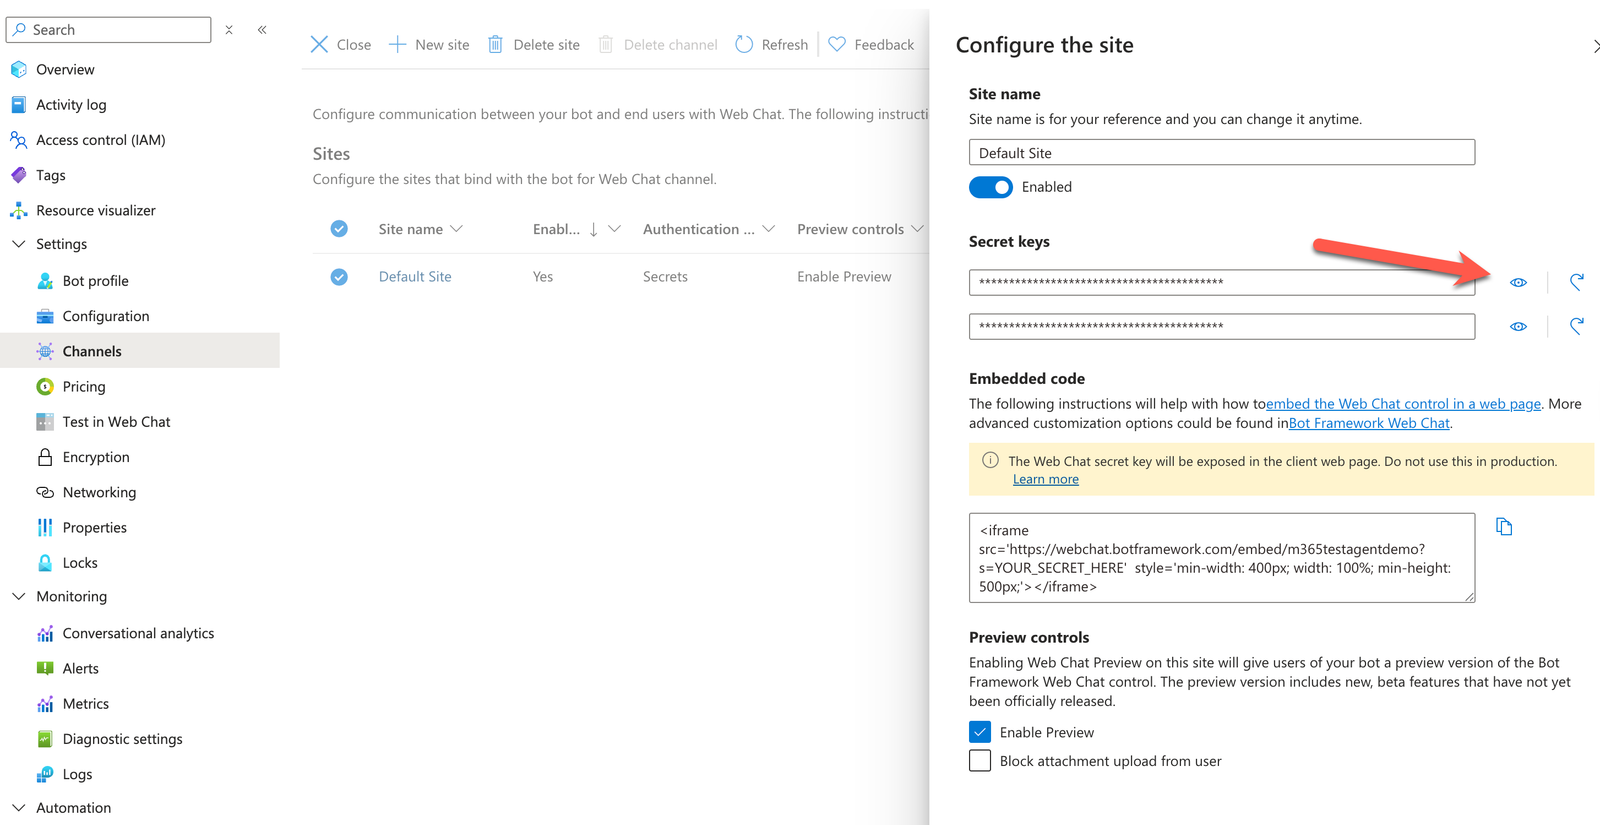
Task: Click the sidebar Search box
Action: coord(109,30)
